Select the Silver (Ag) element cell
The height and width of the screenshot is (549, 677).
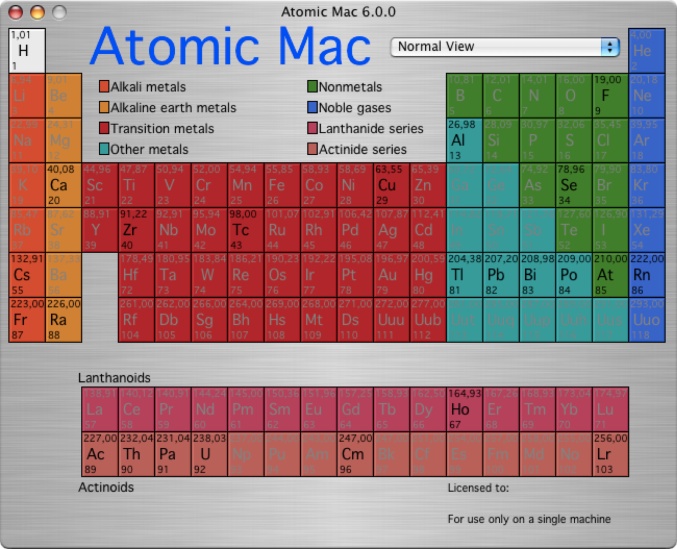pos(392,230)
